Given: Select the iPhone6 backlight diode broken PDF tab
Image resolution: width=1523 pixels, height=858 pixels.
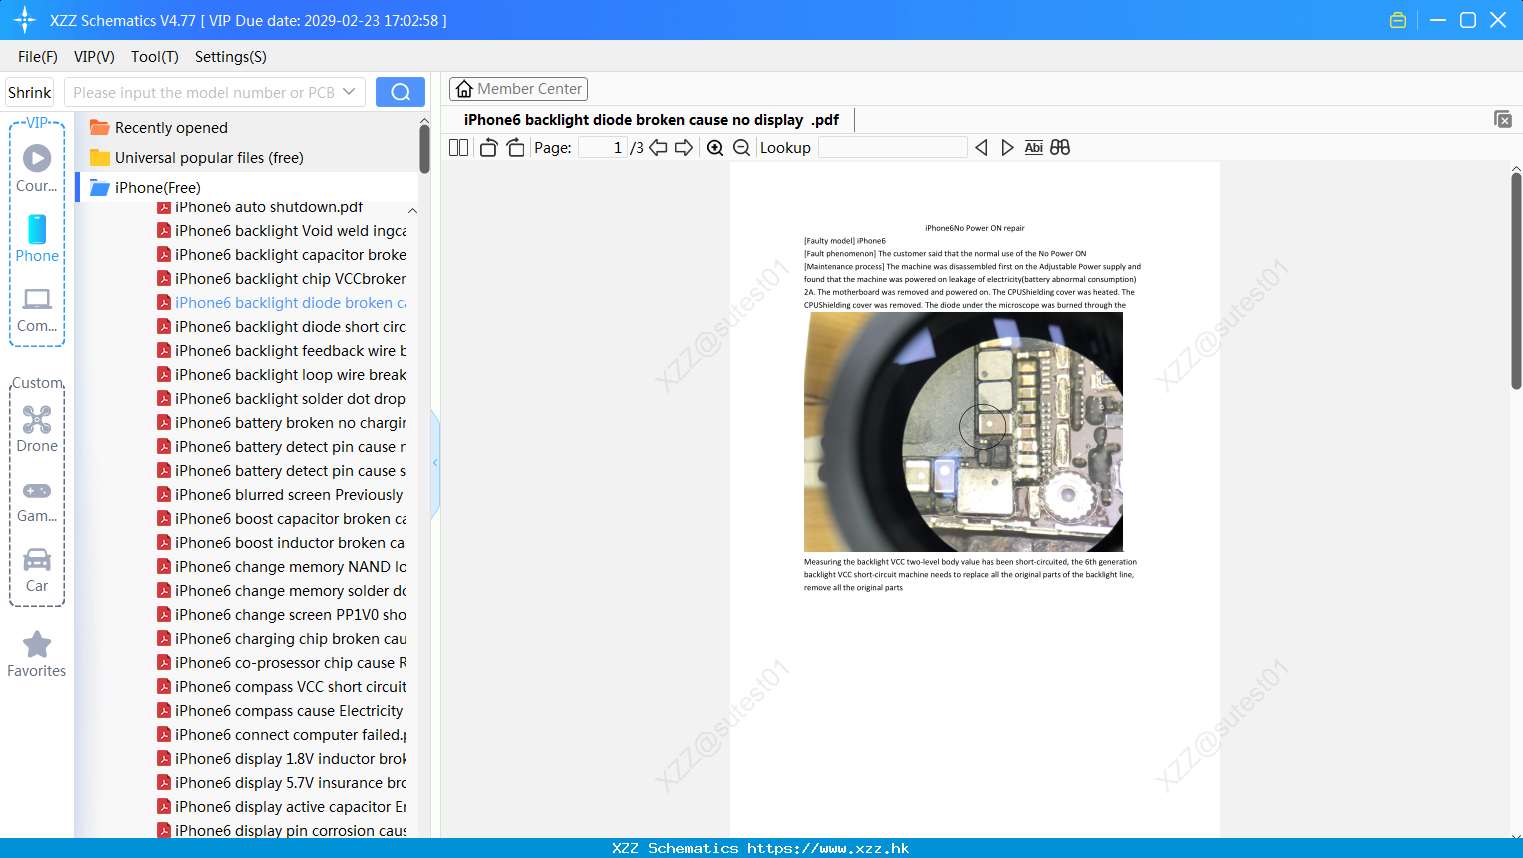Looking at the screenshot, I should [651, 120].
